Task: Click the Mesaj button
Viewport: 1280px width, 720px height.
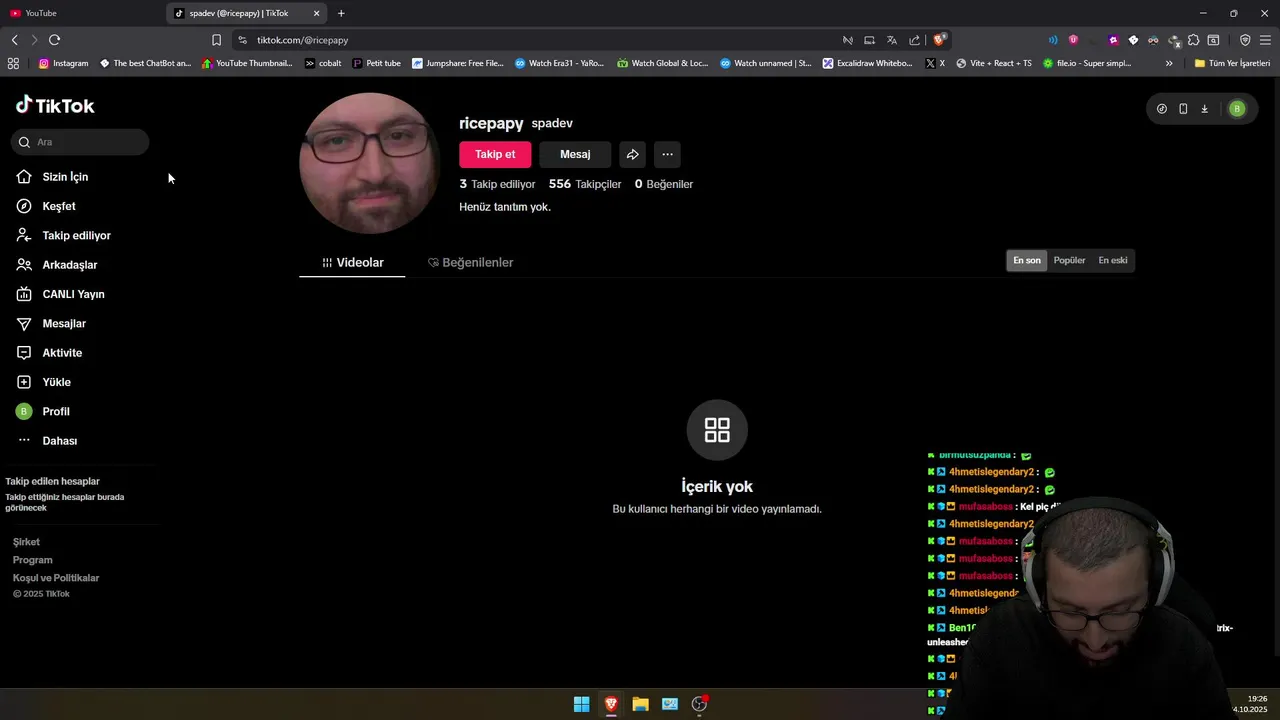Action: coord(575,154)
